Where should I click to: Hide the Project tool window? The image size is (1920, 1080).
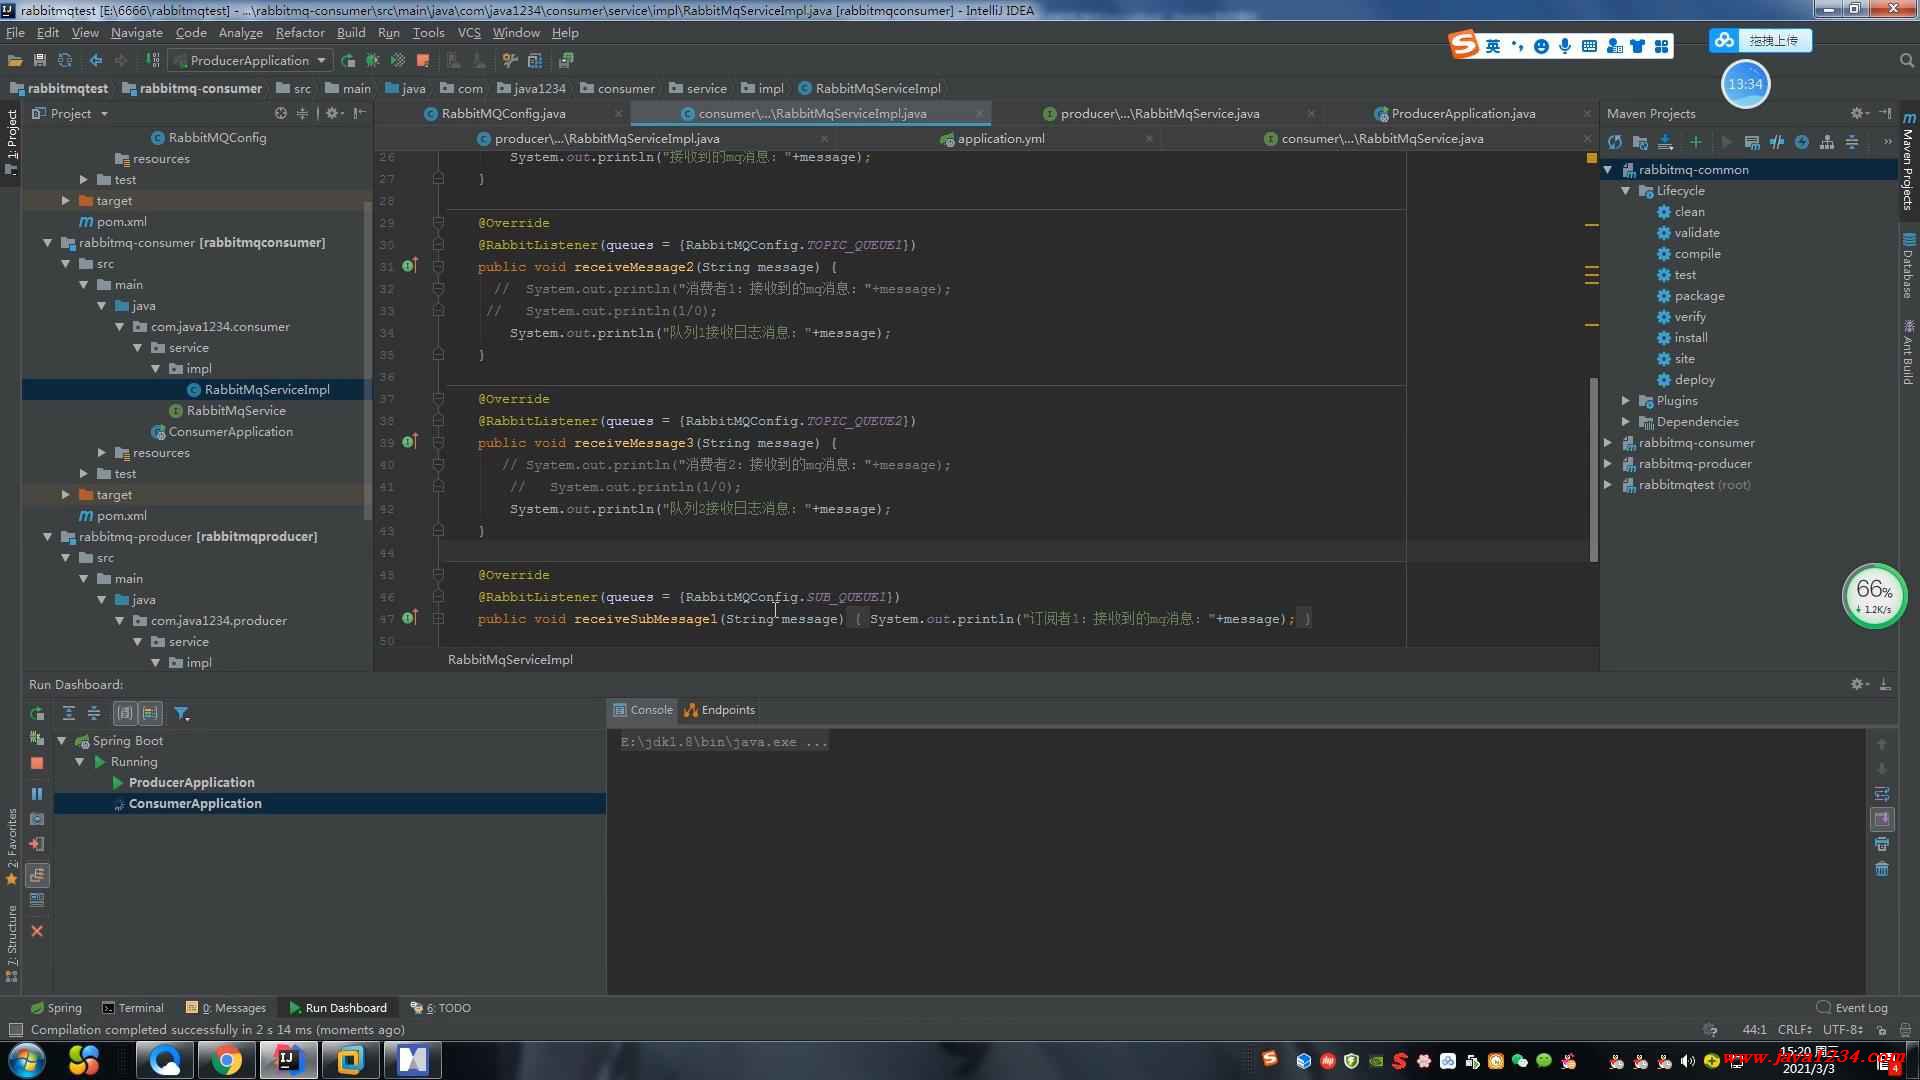[359, 113]
